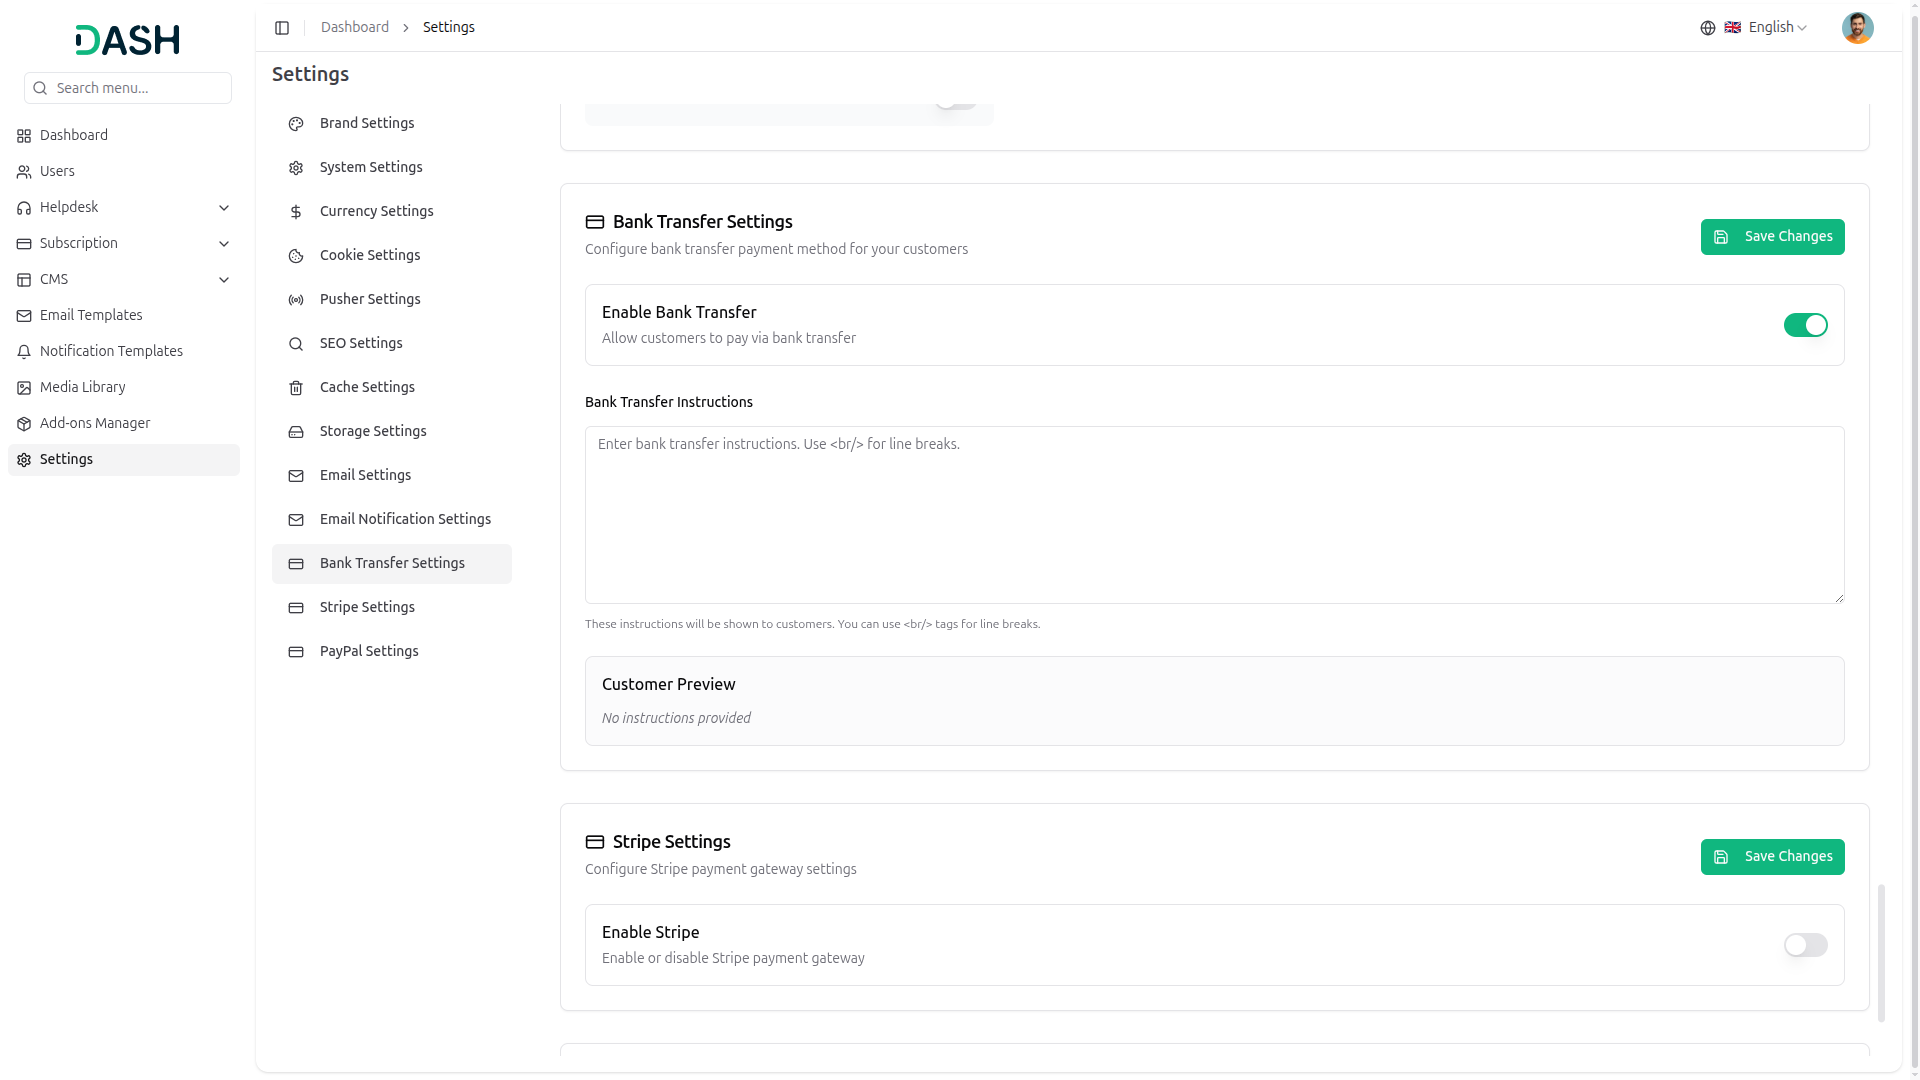1920x1080 pixels.
Task: Click the Add-ons Manager package icon
Action: [24, 424]
